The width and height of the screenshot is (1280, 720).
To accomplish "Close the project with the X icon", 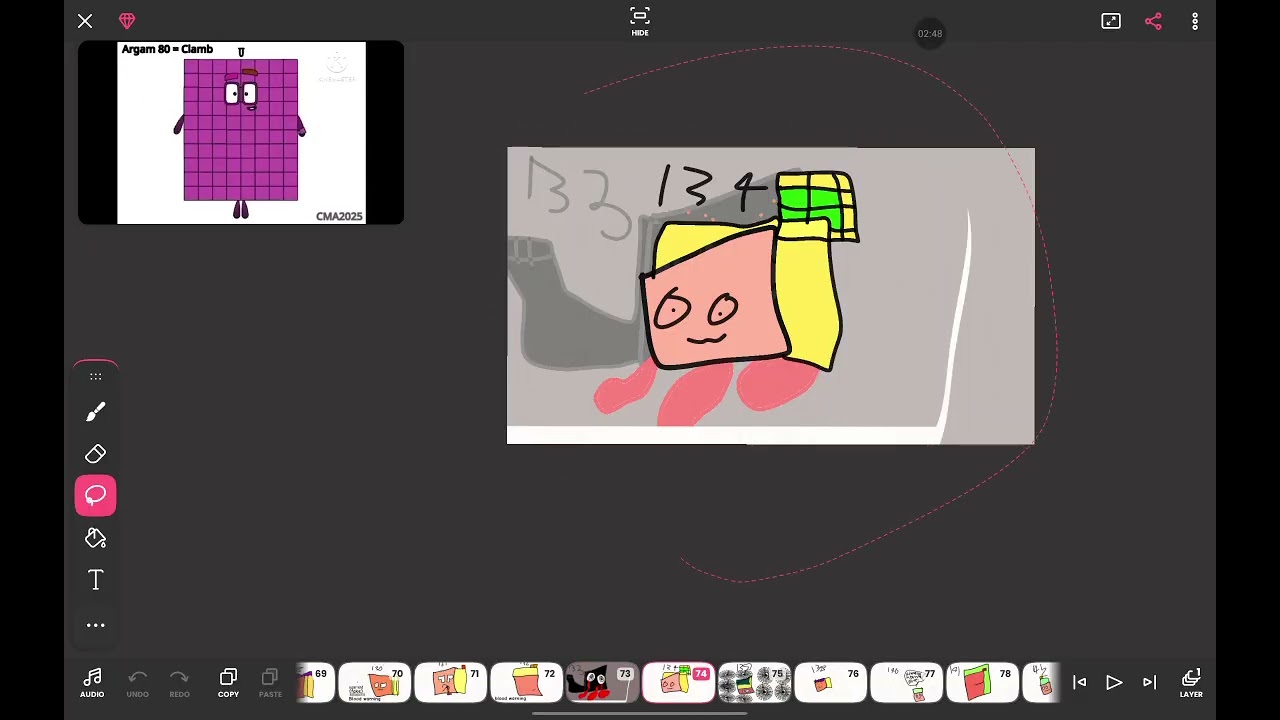I will pyautogui.click(x=85, y=21).
